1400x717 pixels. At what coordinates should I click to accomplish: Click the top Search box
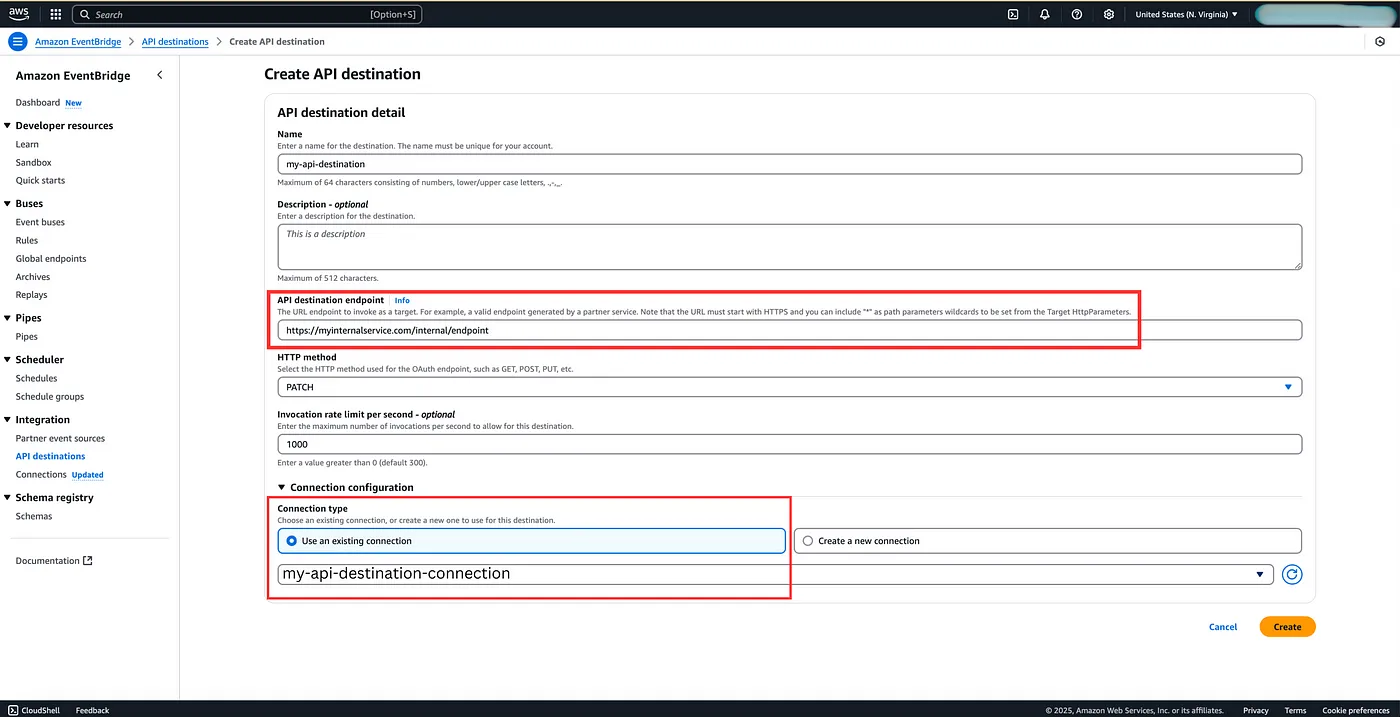tap(246, 14)
